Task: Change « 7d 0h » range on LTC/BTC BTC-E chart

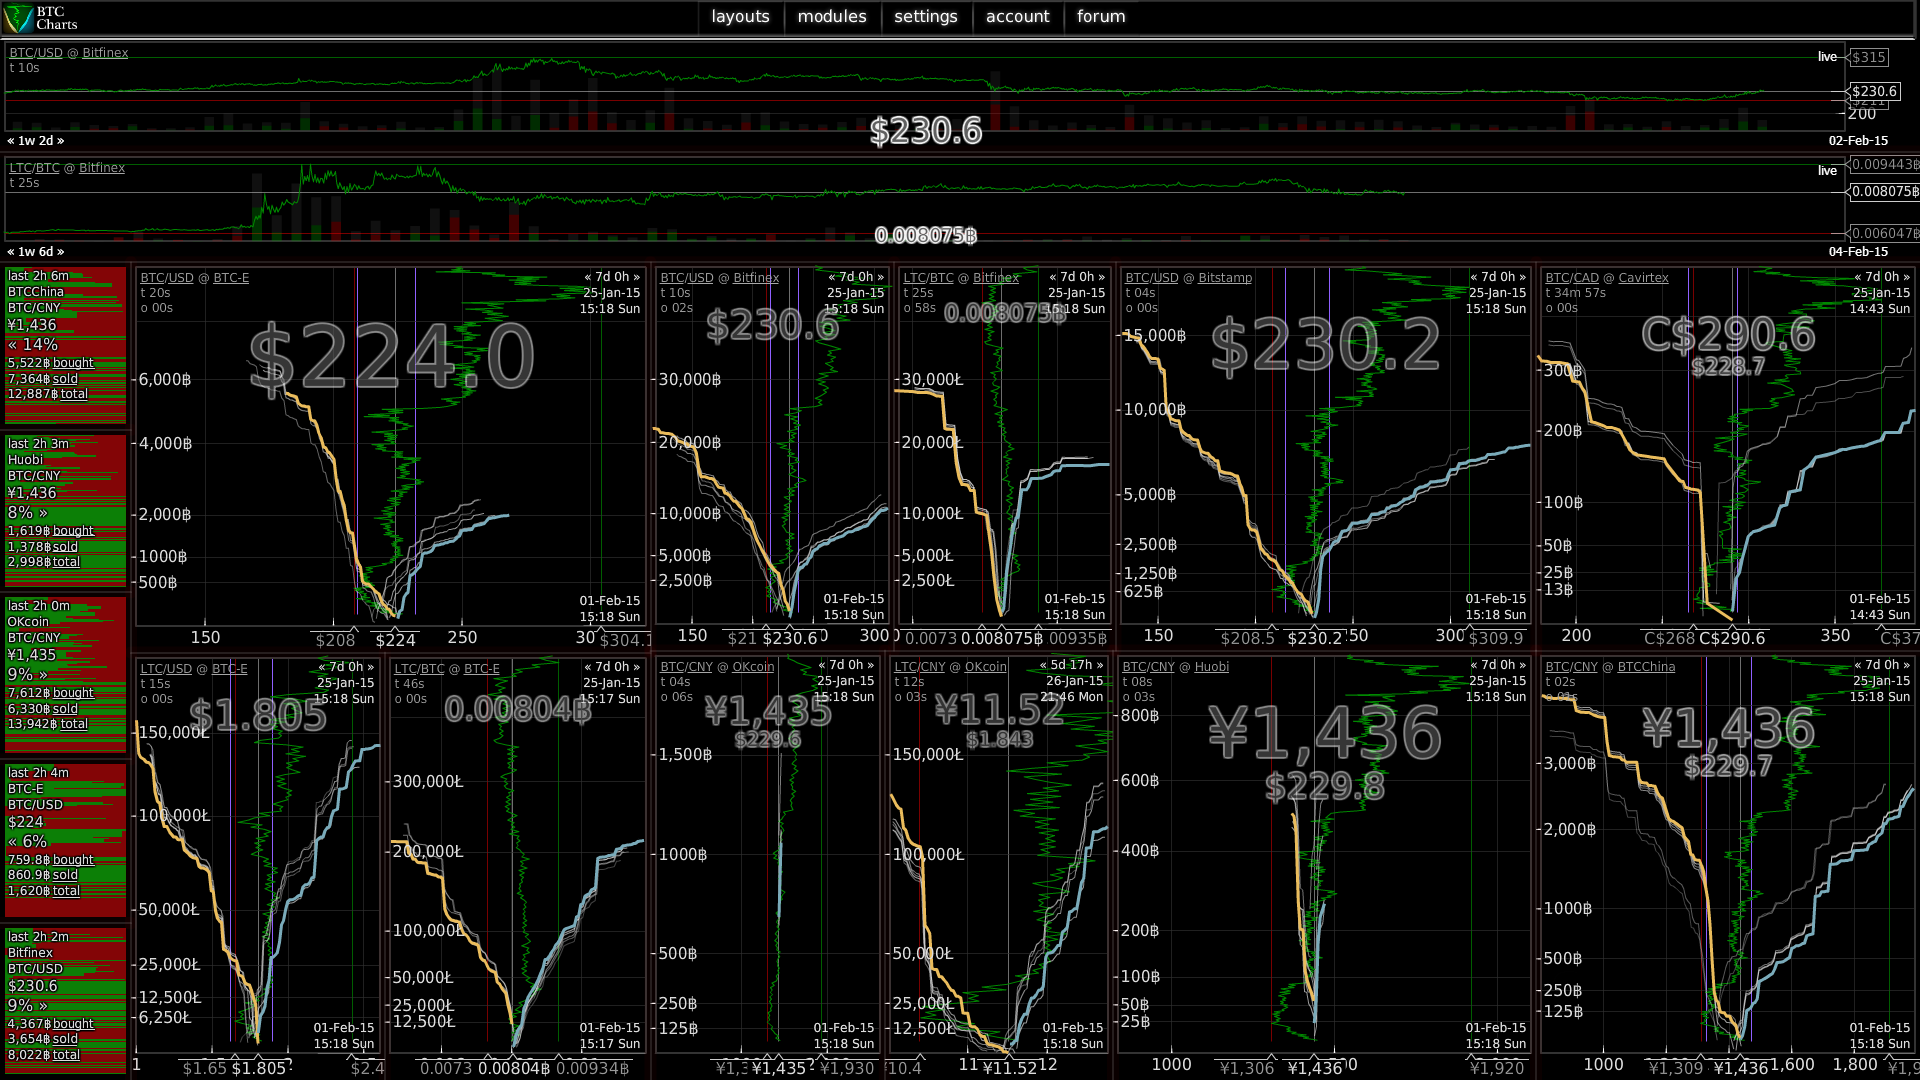Action: [x=612, y=667]
